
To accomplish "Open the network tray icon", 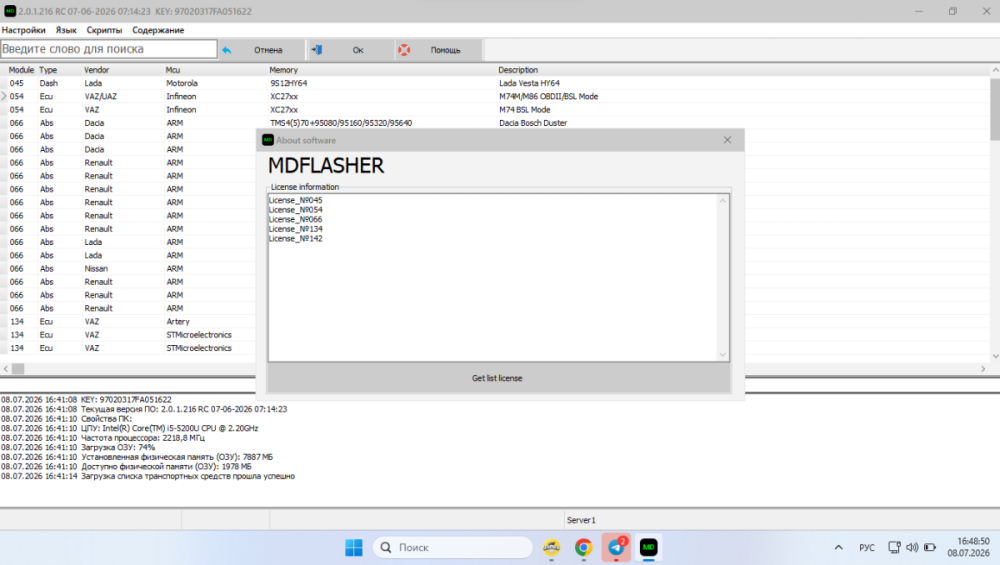I will [894, 547].
